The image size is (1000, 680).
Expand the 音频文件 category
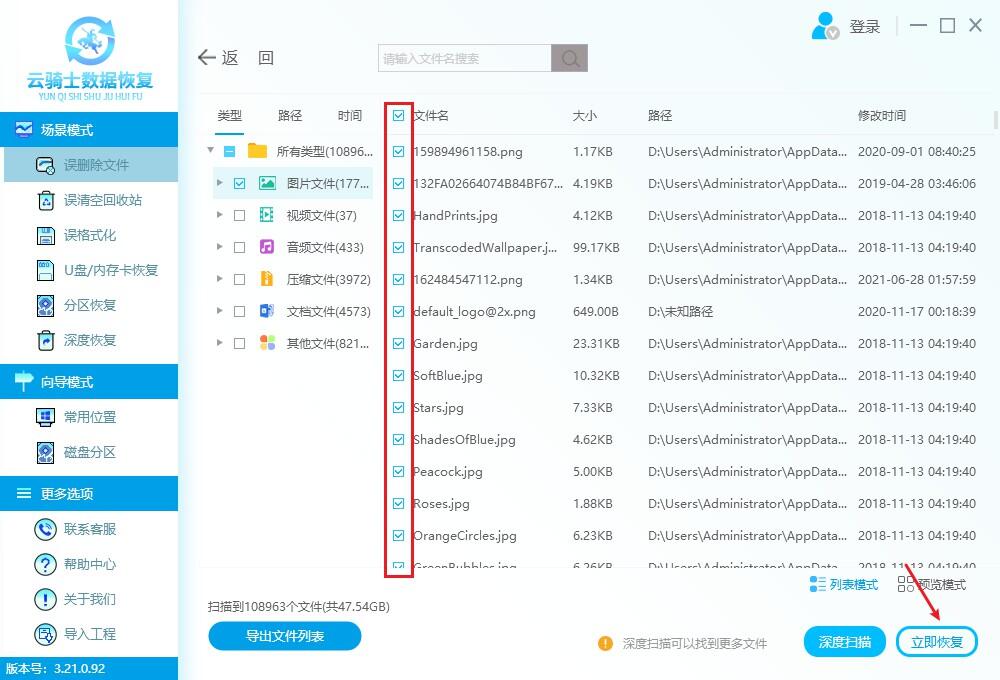(x=219, y=247)
